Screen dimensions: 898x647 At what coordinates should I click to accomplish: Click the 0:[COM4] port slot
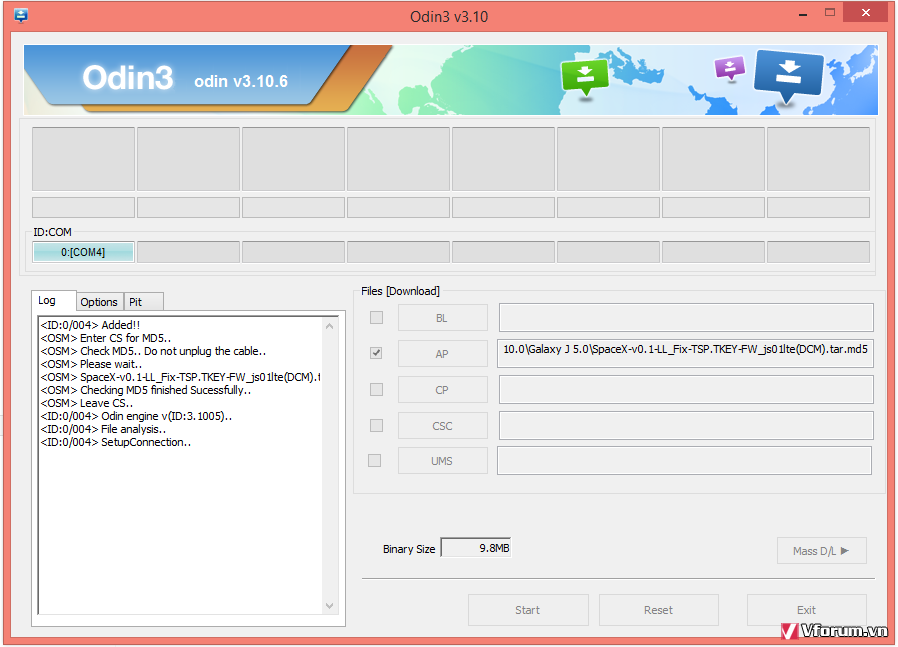pos(84,252)
